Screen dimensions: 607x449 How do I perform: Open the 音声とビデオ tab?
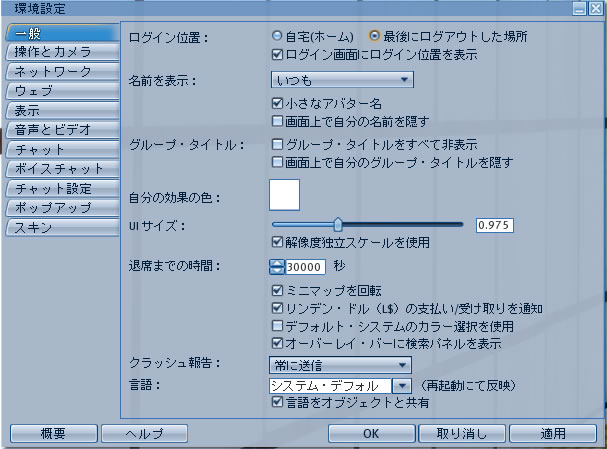63,130
